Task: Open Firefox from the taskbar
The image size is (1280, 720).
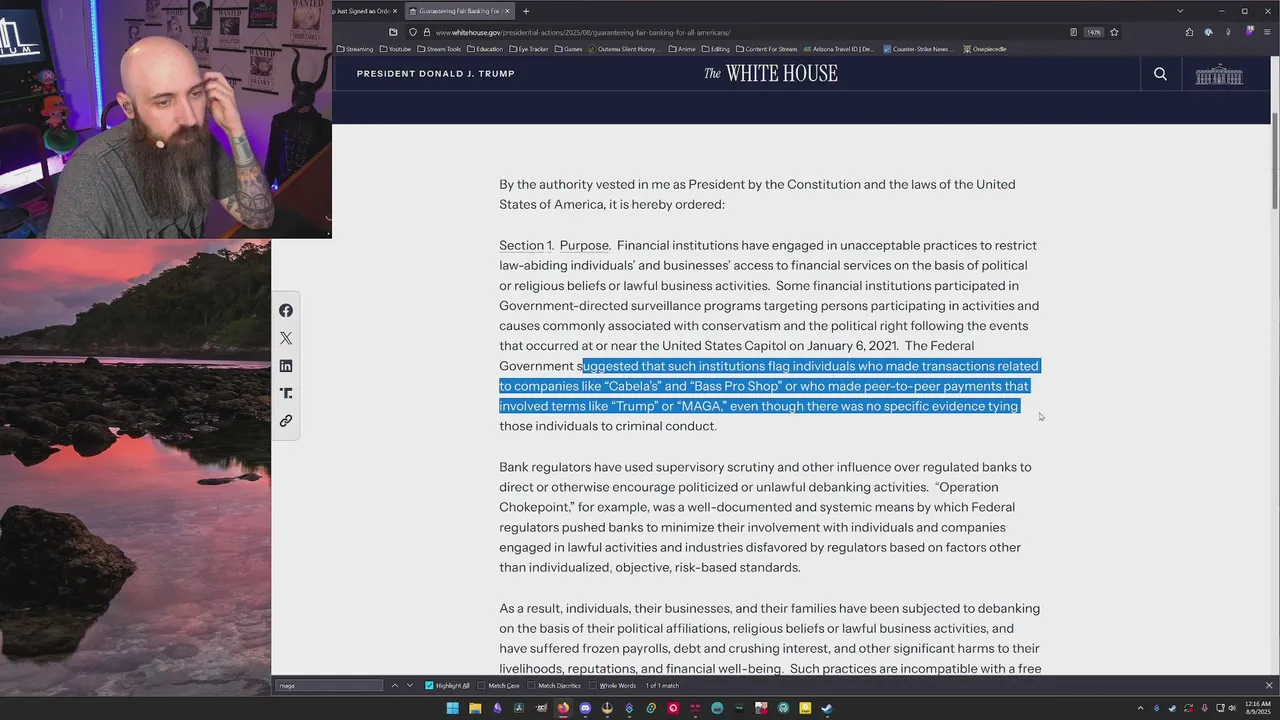Action: [563, 708]
